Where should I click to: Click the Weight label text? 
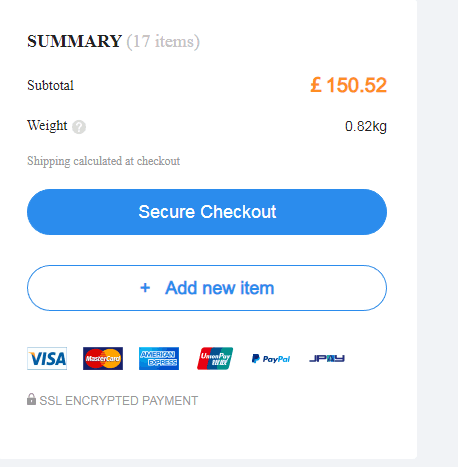(x=47, y=126)
